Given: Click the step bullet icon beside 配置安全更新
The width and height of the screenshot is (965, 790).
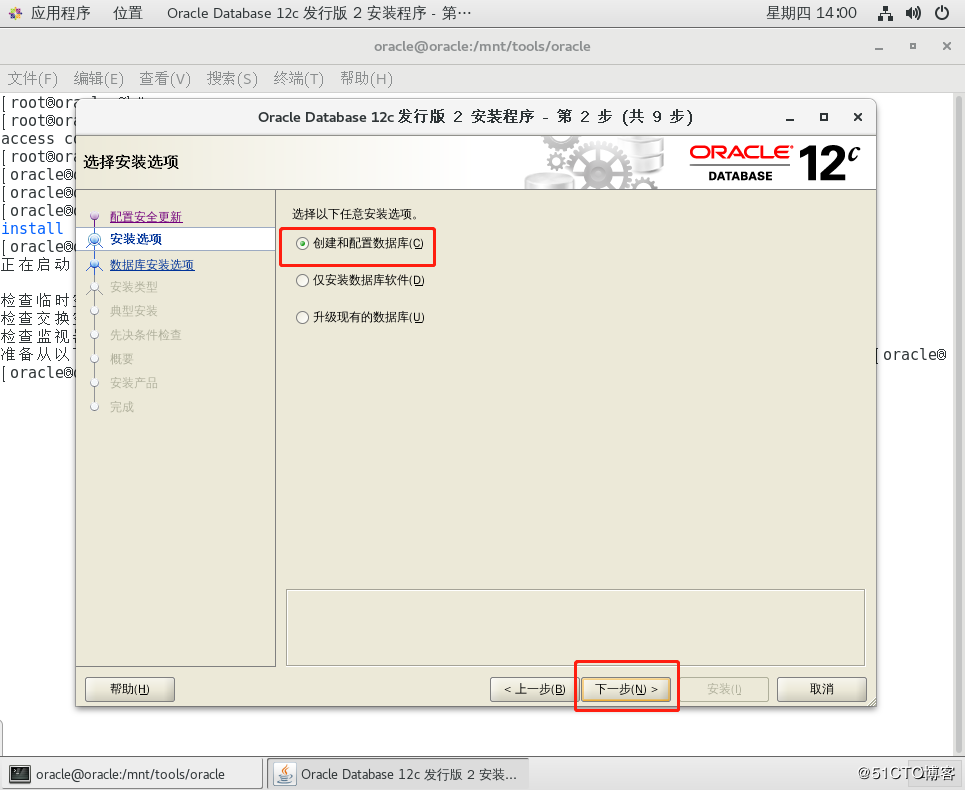Looking at the screenshot, I should pos(94,217).
